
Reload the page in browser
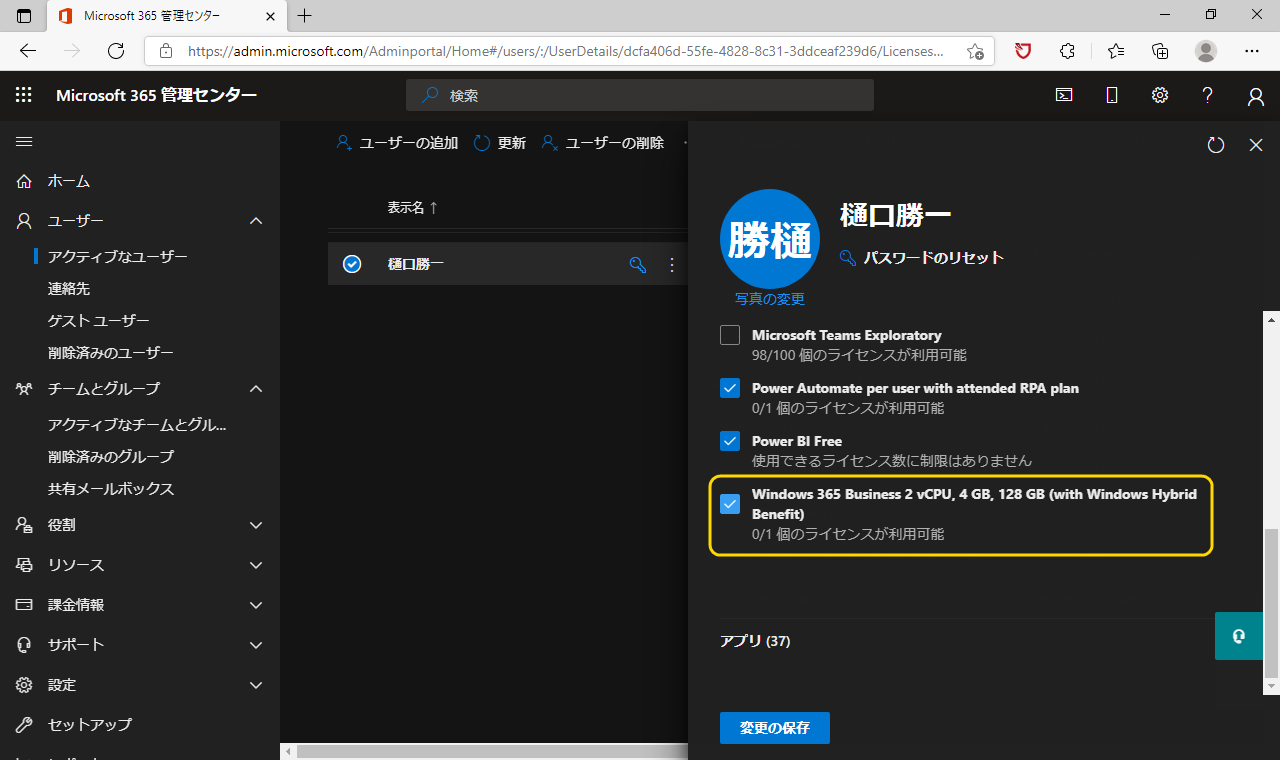point(116,51)
